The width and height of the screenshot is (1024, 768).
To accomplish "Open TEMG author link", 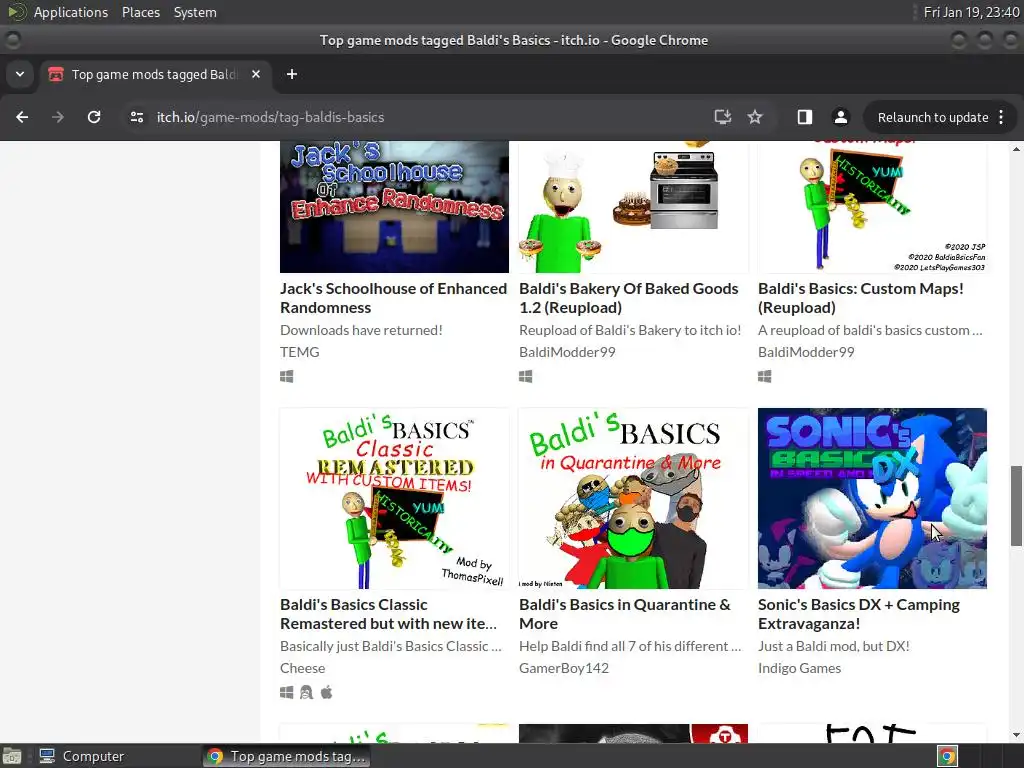I will point(300,352).
